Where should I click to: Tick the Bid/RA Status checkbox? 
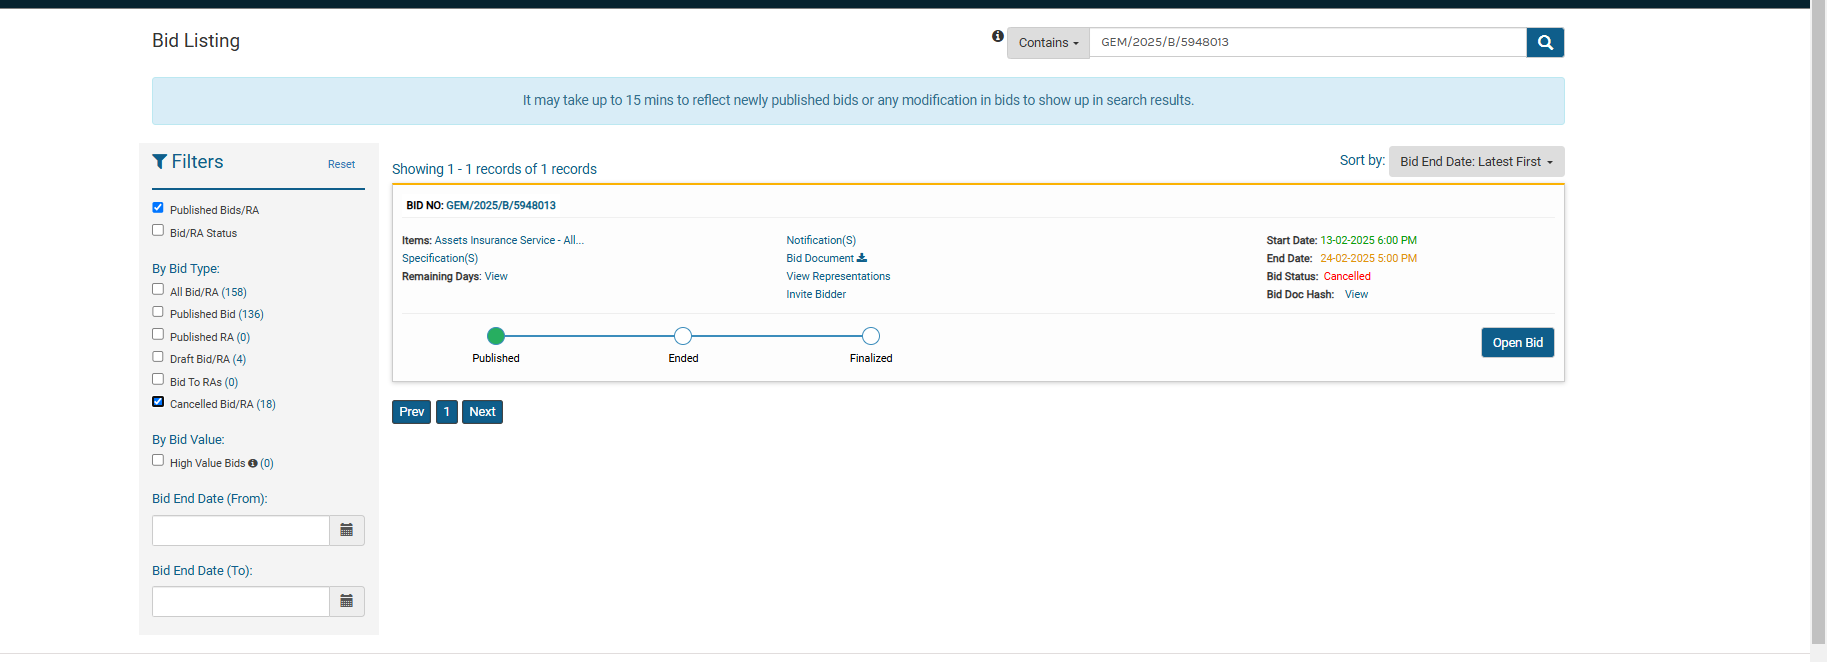tap(158, 231)
